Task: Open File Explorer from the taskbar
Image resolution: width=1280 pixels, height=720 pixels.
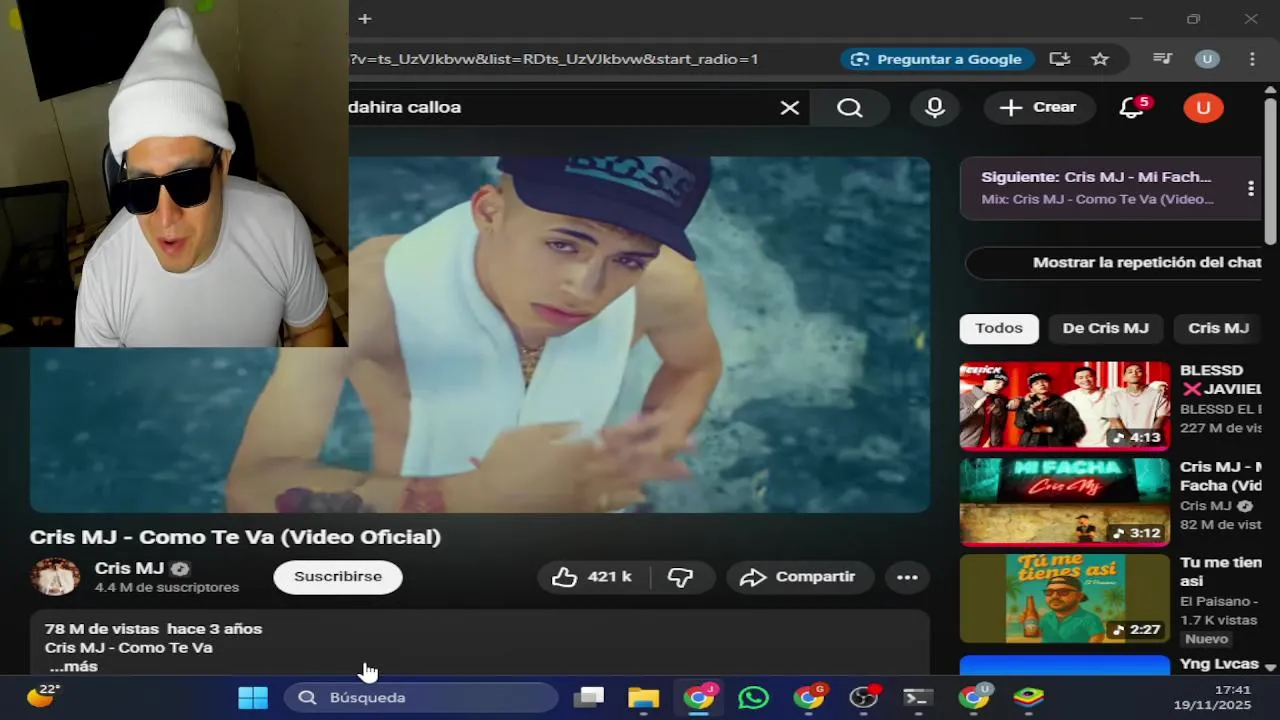Action: (643, 698)
